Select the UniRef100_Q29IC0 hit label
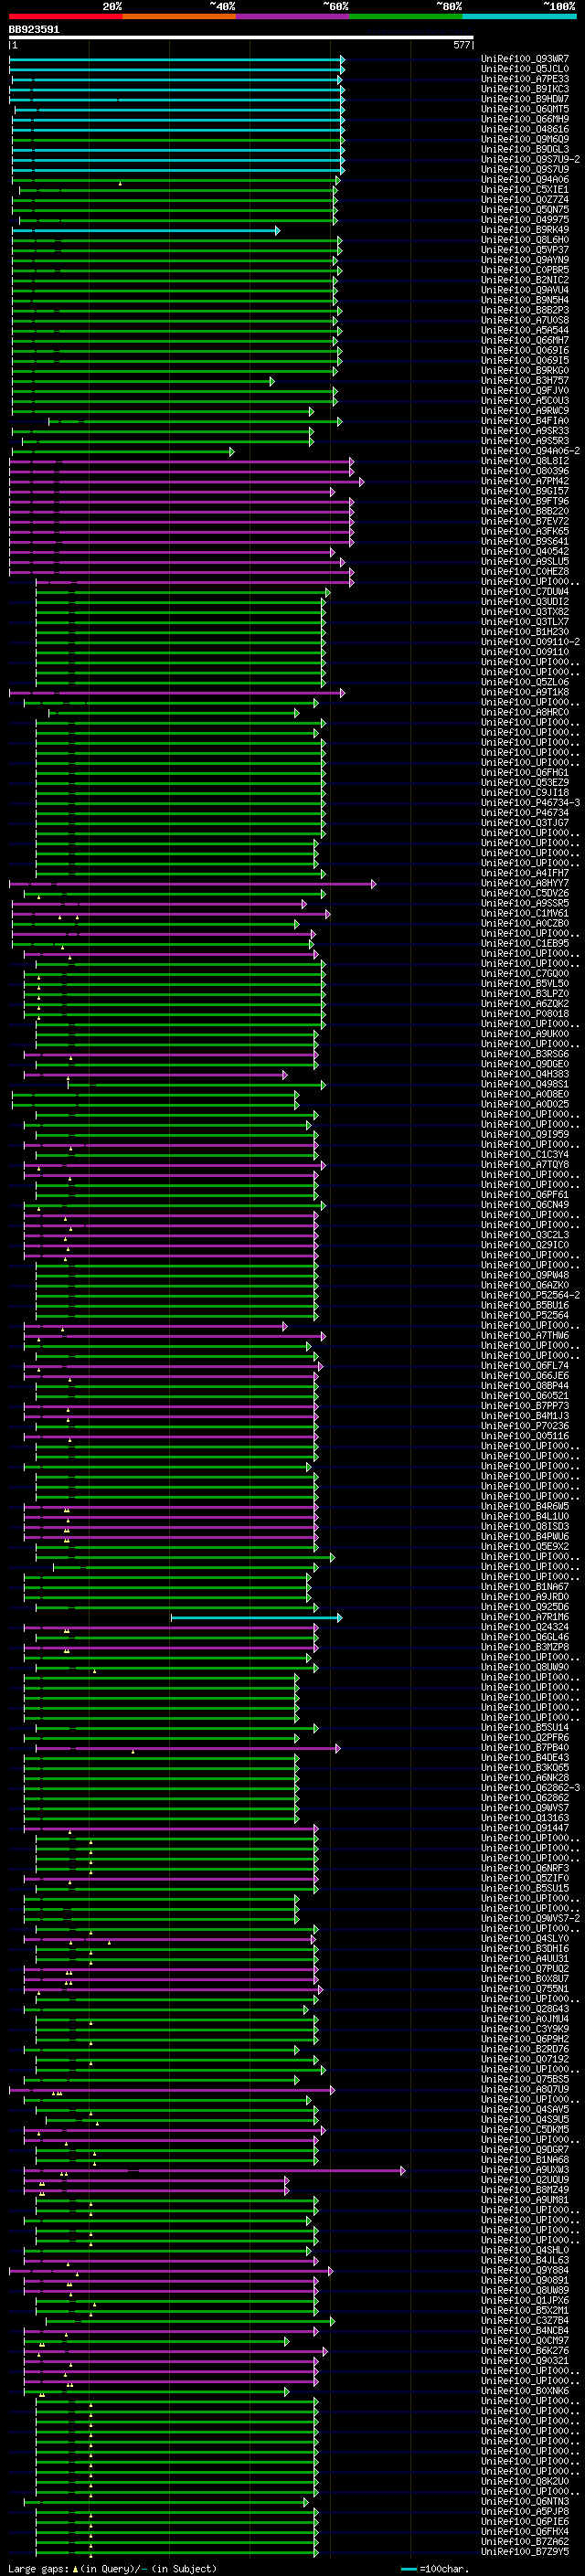Viewport: 585px width, 2576px height. (x=525, y=1245)
